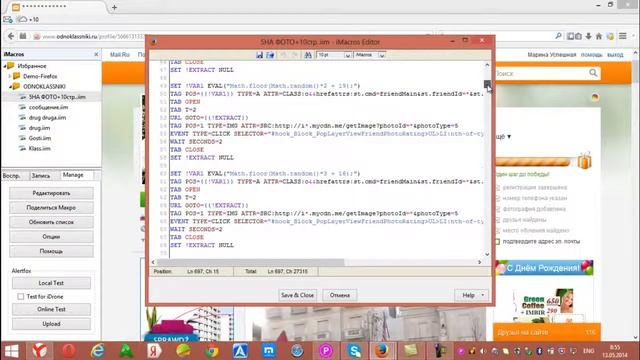Viewport: 640px width, 360px height.
Task: Click the Поделиться Макро button
Action: 51,208
